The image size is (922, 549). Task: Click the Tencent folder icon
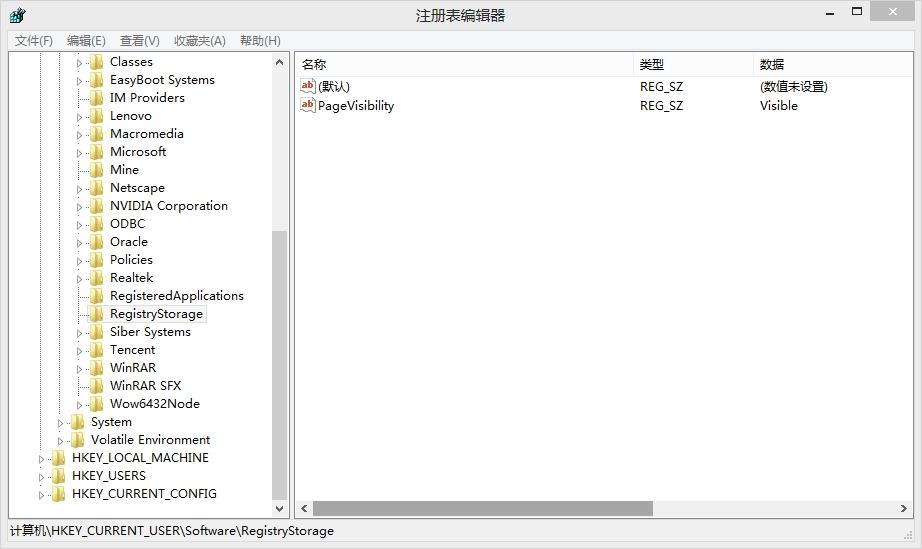tap(96, 350)
